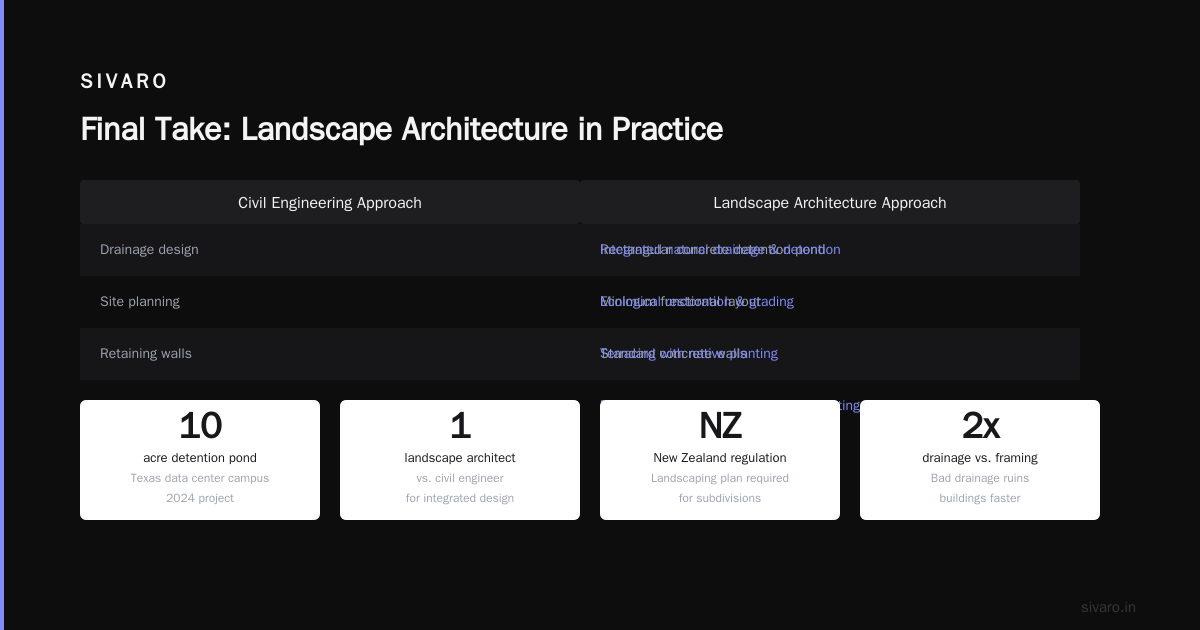This screenshot has width=1200, height=630.
Task: Click the 'drainage vs. framing' label
Action: click(x=980, y=458)
